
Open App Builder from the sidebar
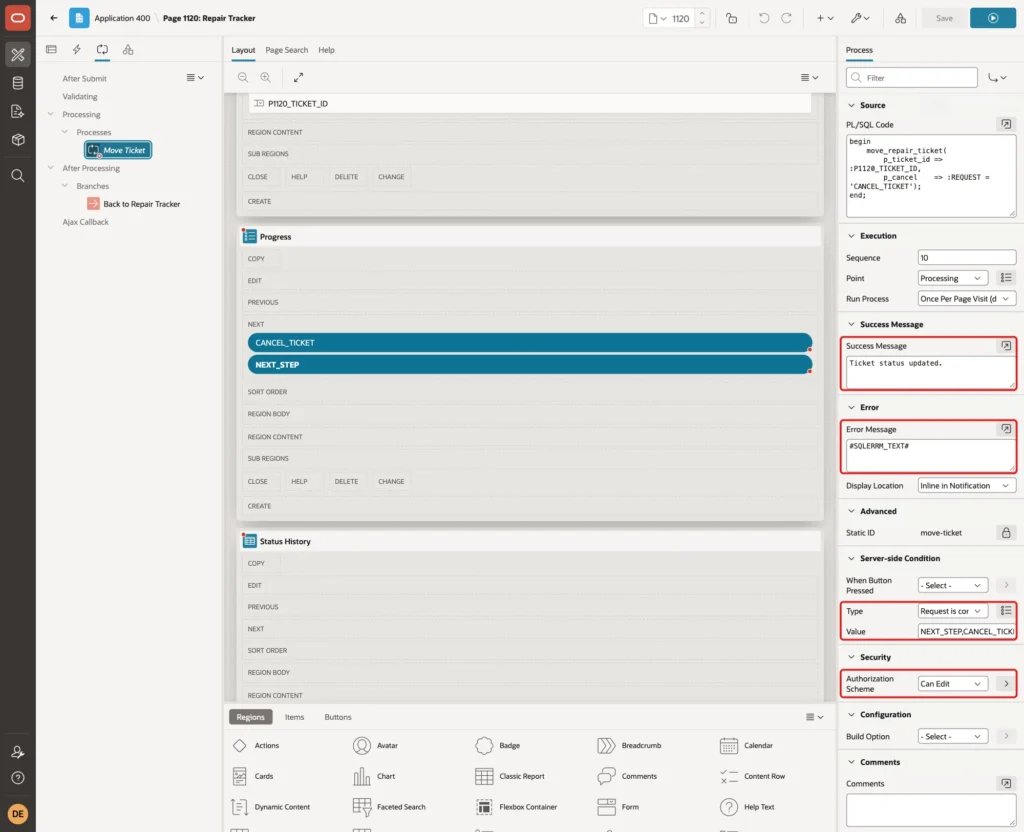click(18, 54)
